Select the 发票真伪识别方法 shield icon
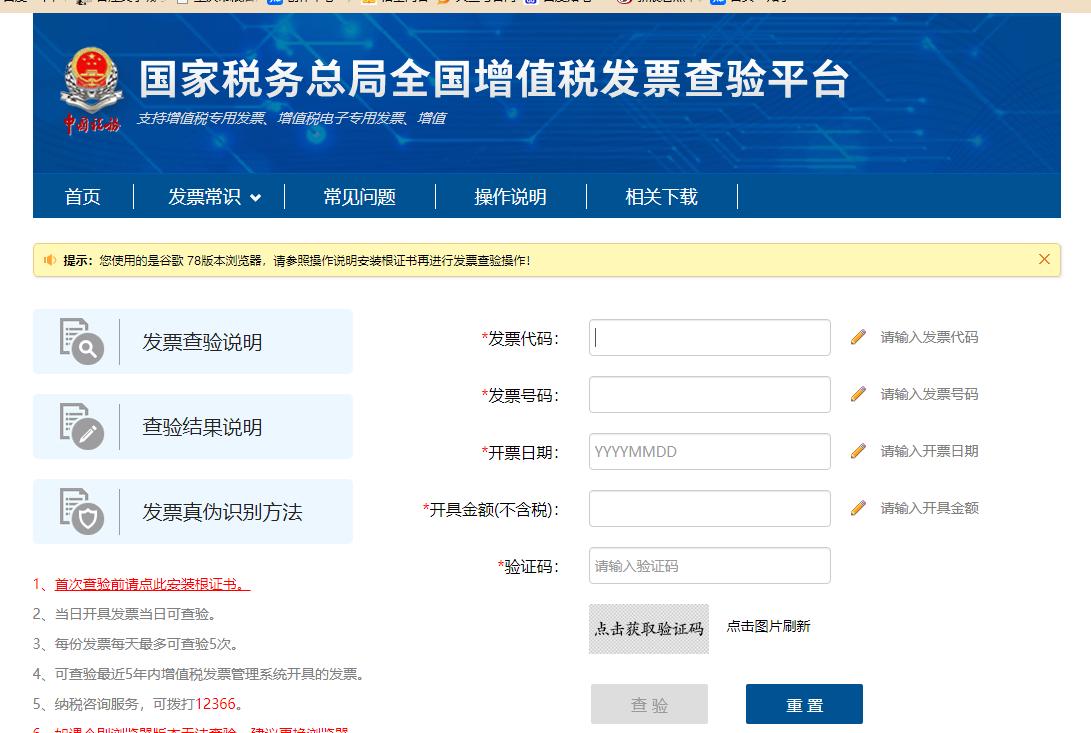The image size is (1091, 733). click(x=80, y=510)
